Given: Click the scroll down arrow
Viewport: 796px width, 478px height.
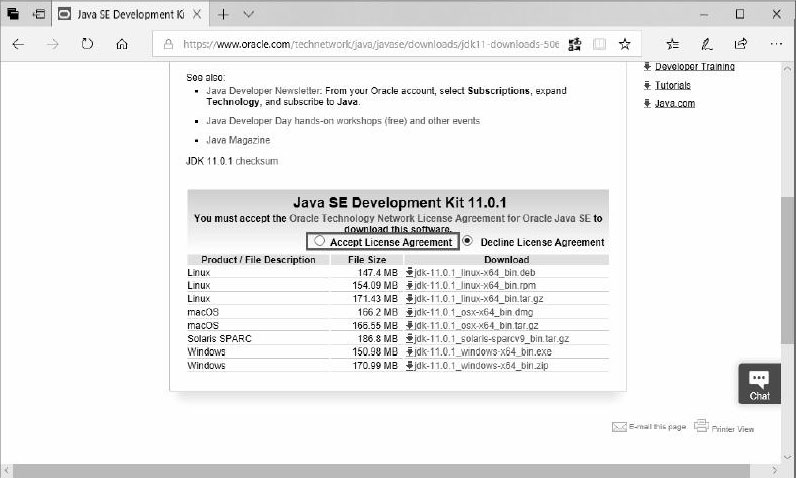Looking at the screenshot, I should coord(787,457).
